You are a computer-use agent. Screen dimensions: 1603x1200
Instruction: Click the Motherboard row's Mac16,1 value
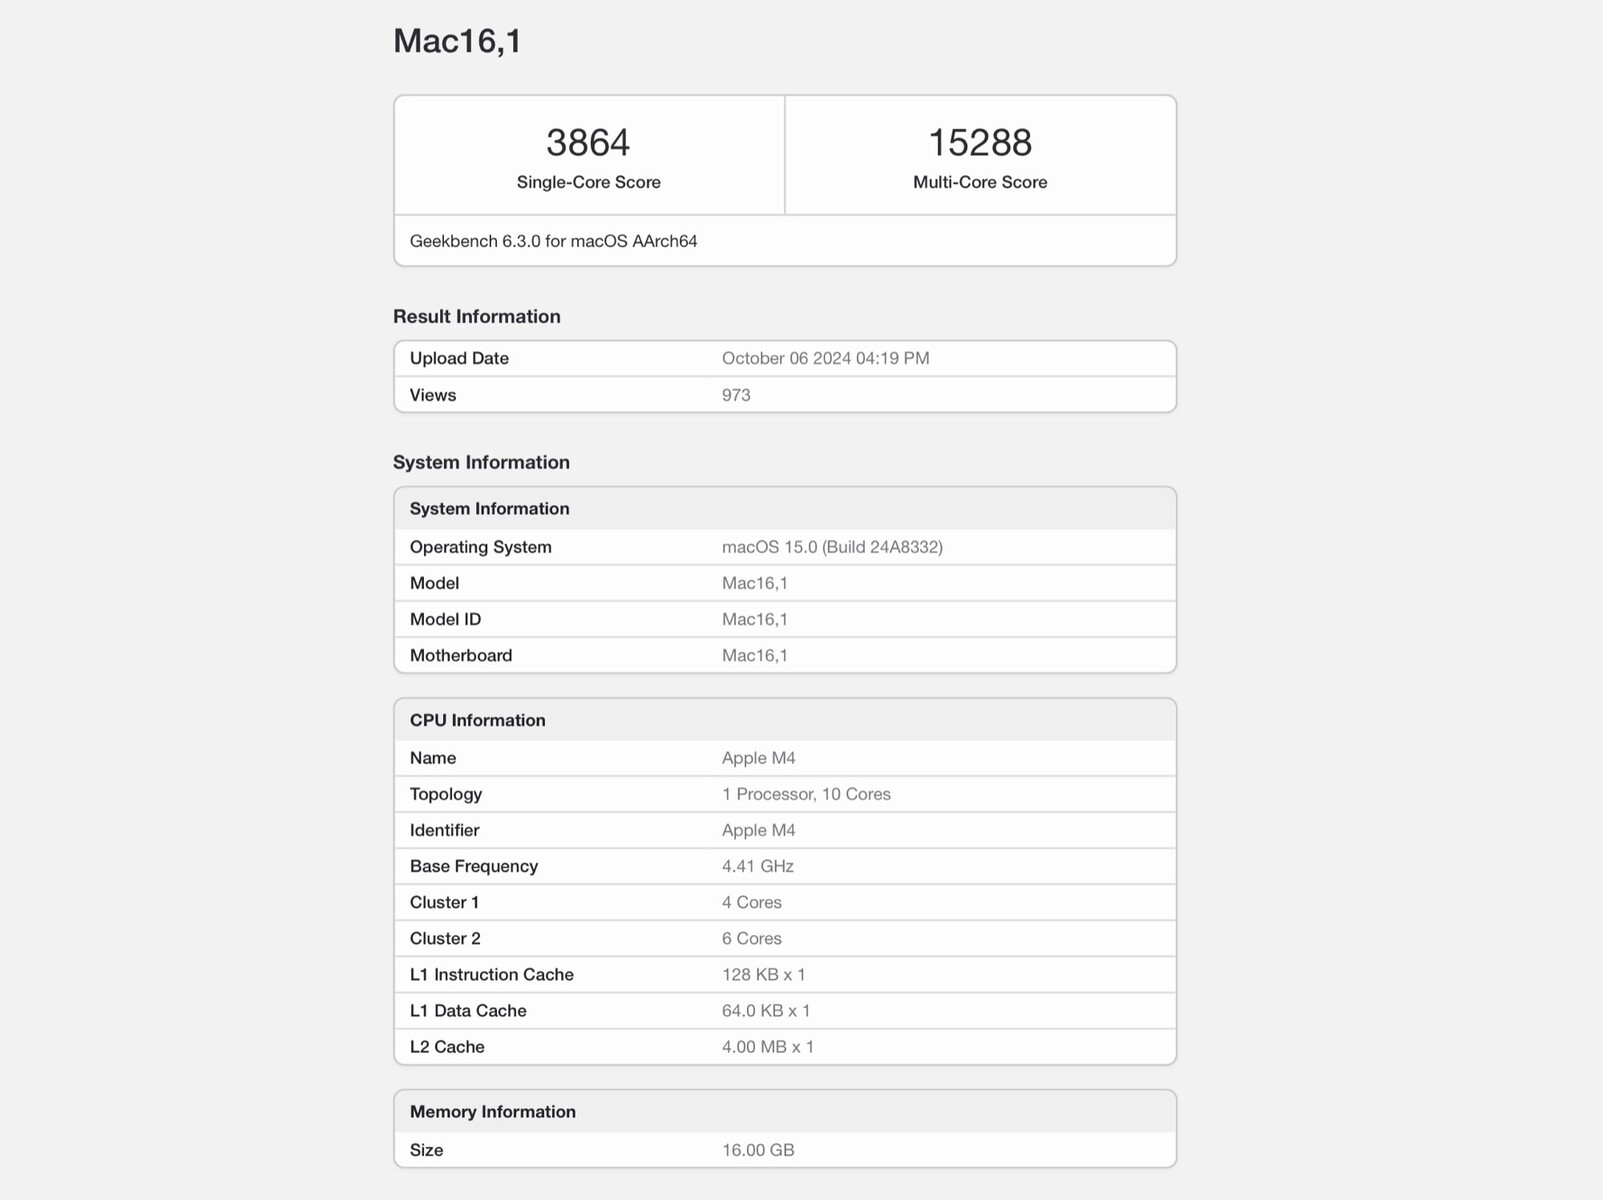pyautogui.click(x=754, y=655)
